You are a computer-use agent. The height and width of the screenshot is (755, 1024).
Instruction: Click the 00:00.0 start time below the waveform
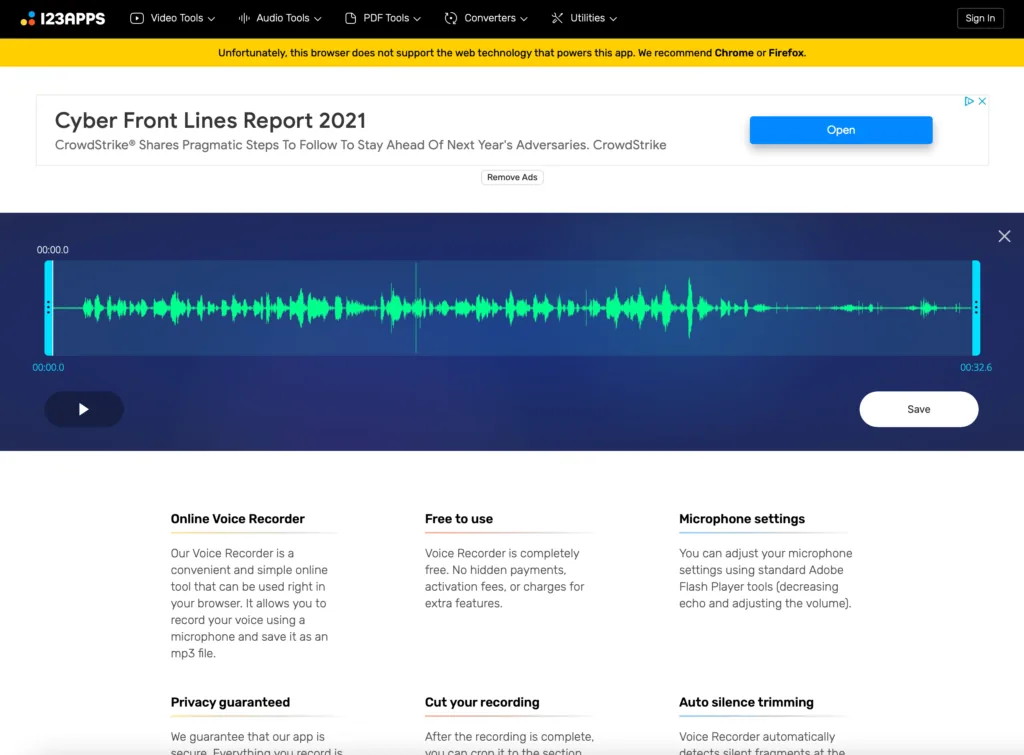pyautogui.click(x=48, y=368)
